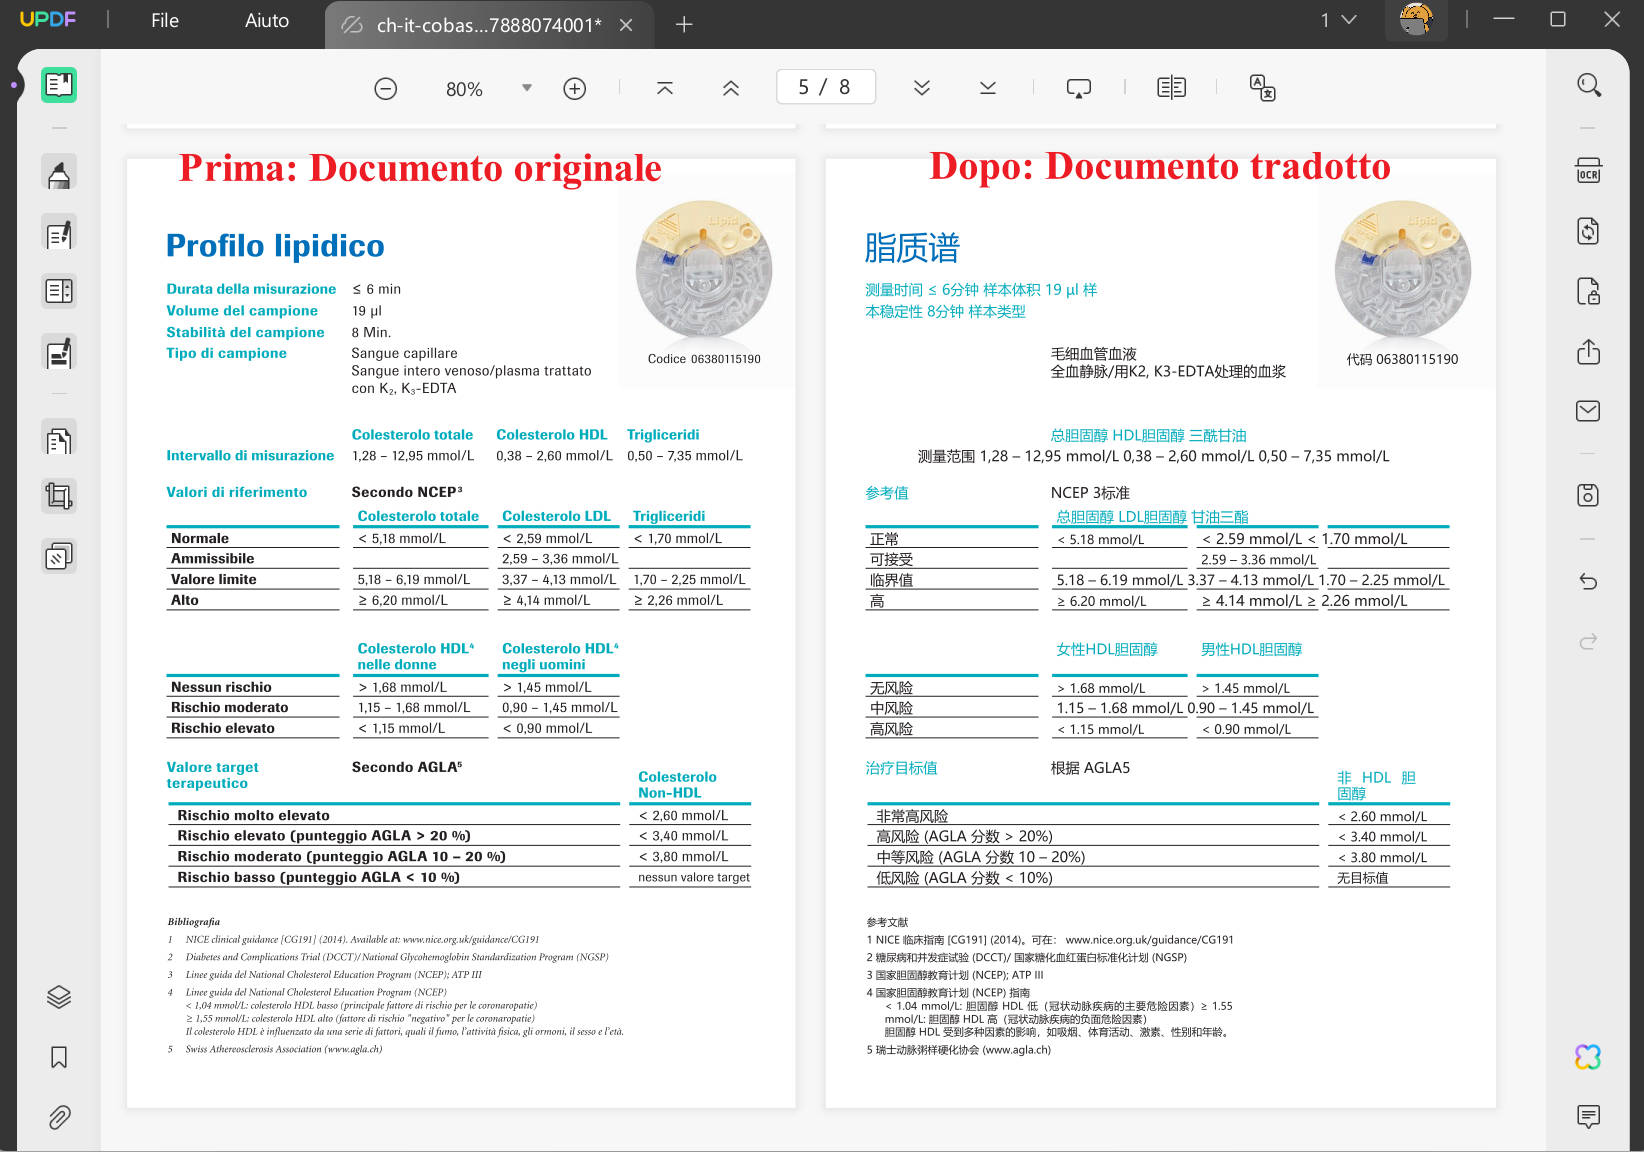Open the File menu
The image size is (1644, 1152).
pos(165,20)
